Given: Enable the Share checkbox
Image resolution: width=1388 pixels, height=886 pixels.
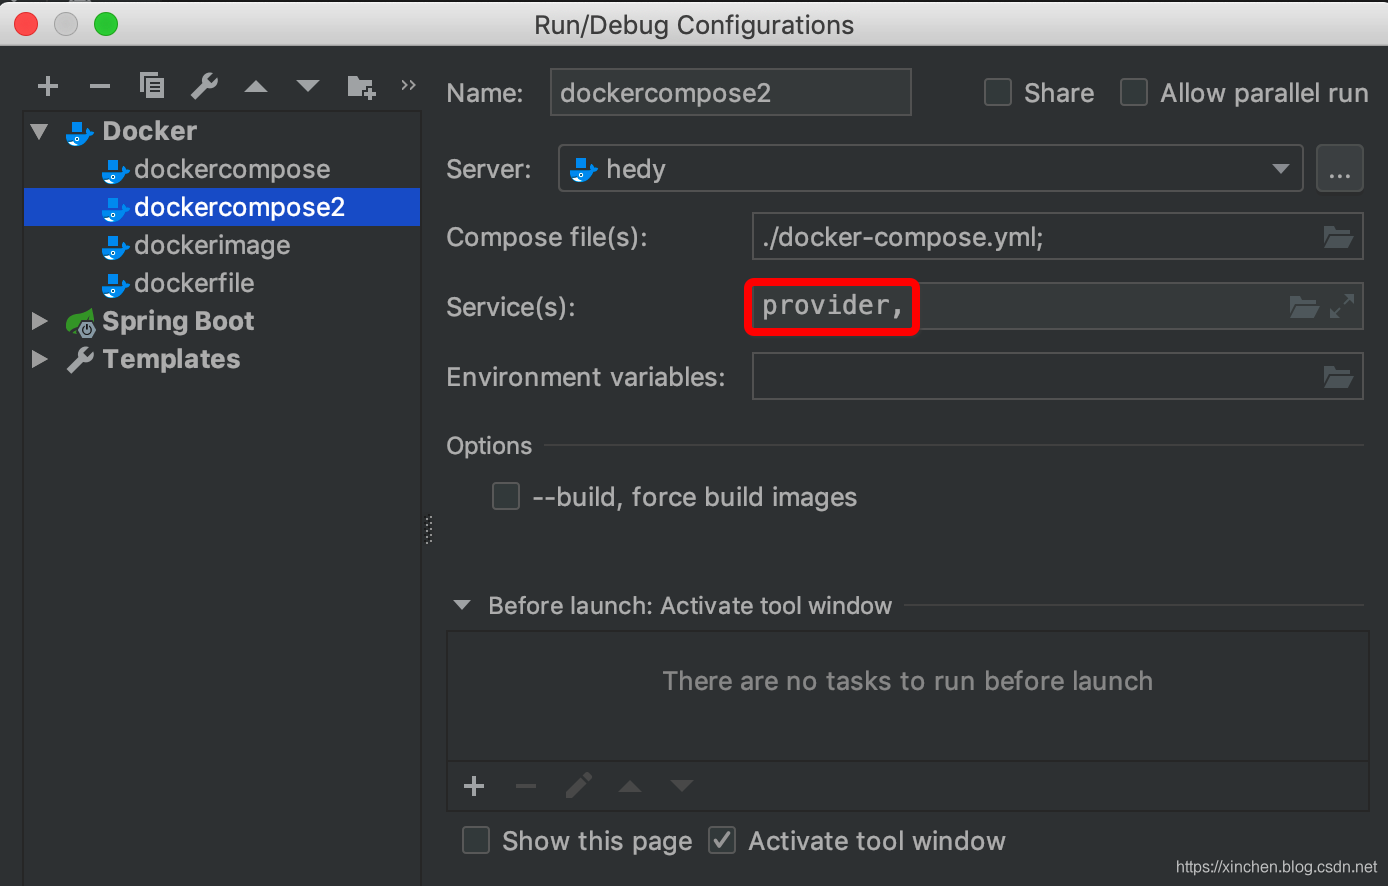Looking at the screenshot, I should [x=998, y=93].
